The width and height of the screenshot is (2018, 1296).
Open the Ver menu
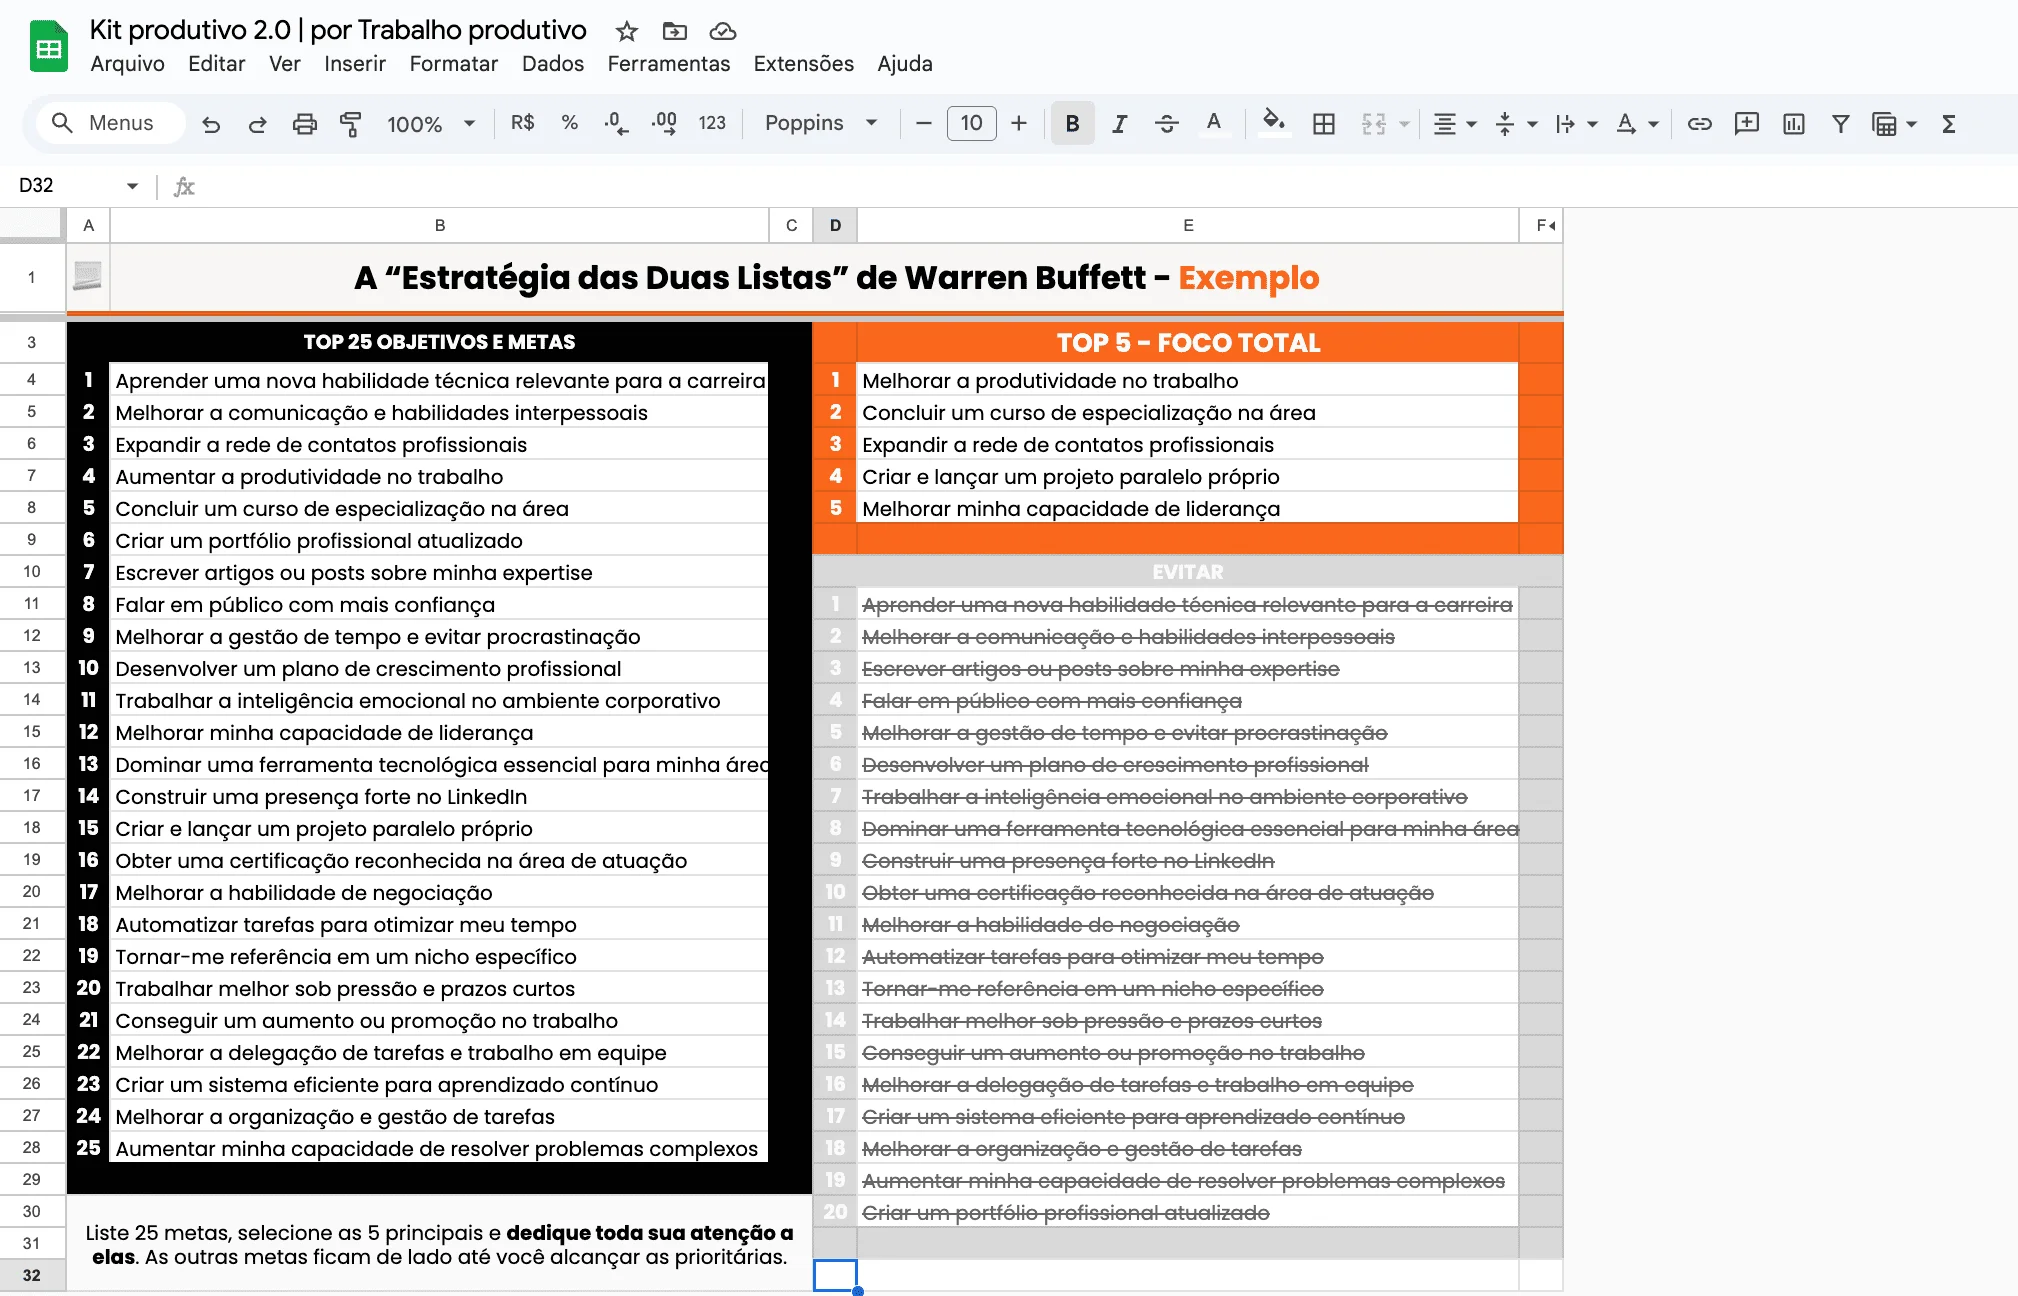[x=284, y=64]
